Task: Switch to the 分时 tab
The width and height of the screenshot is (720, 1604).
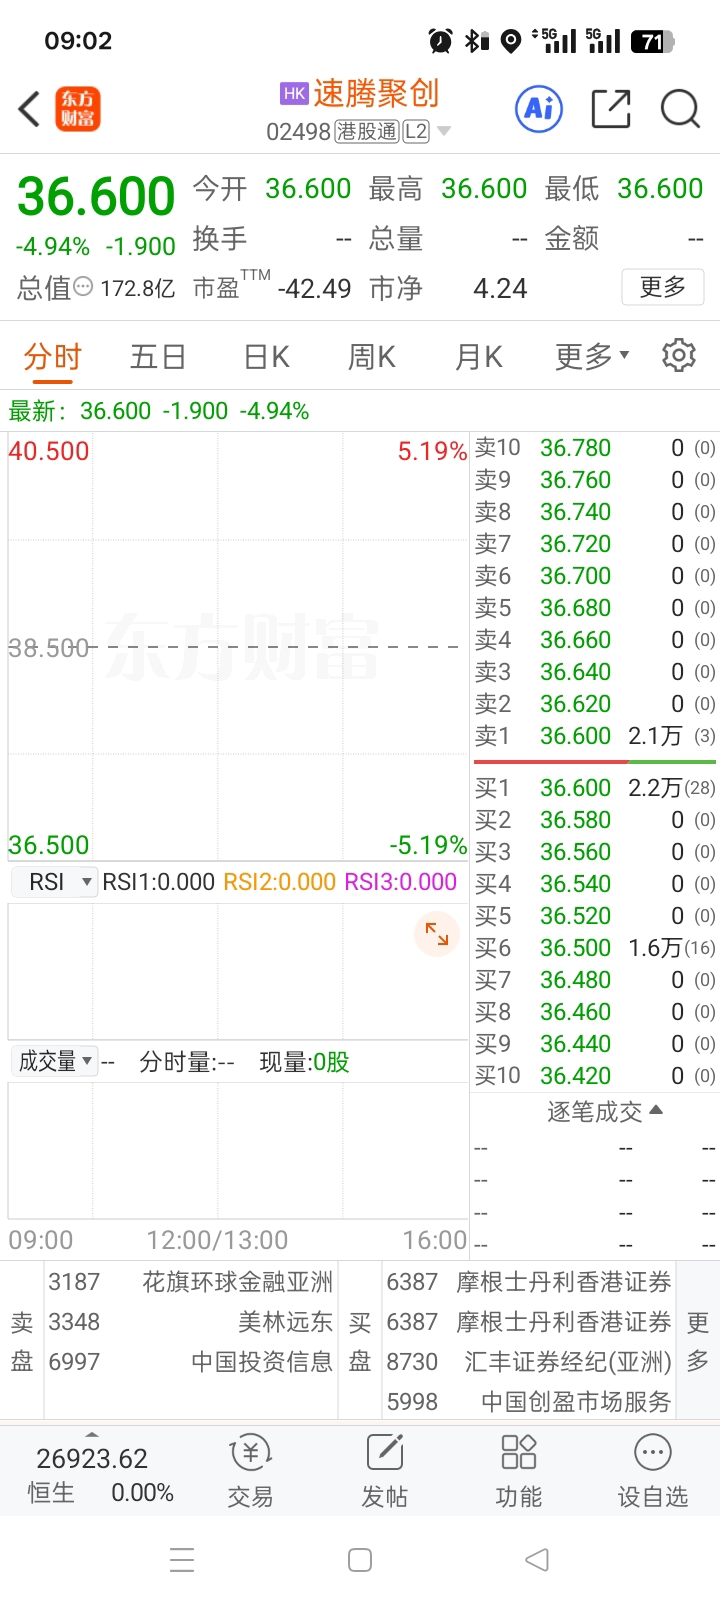Action: 52,357
